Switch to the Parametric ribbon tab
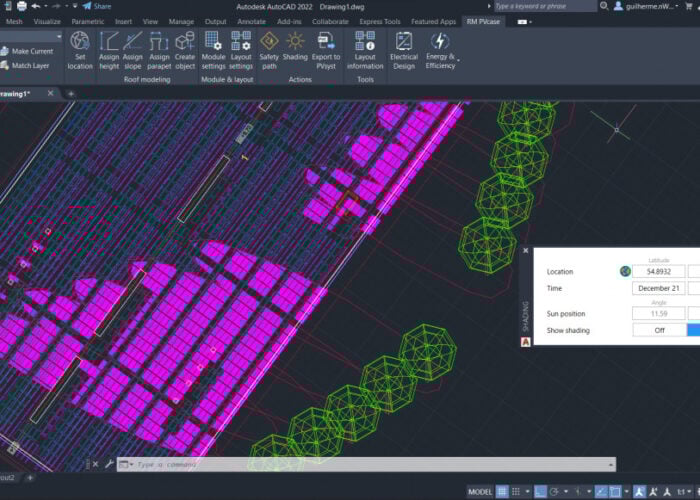700x500 pixels. pos(88,20)
